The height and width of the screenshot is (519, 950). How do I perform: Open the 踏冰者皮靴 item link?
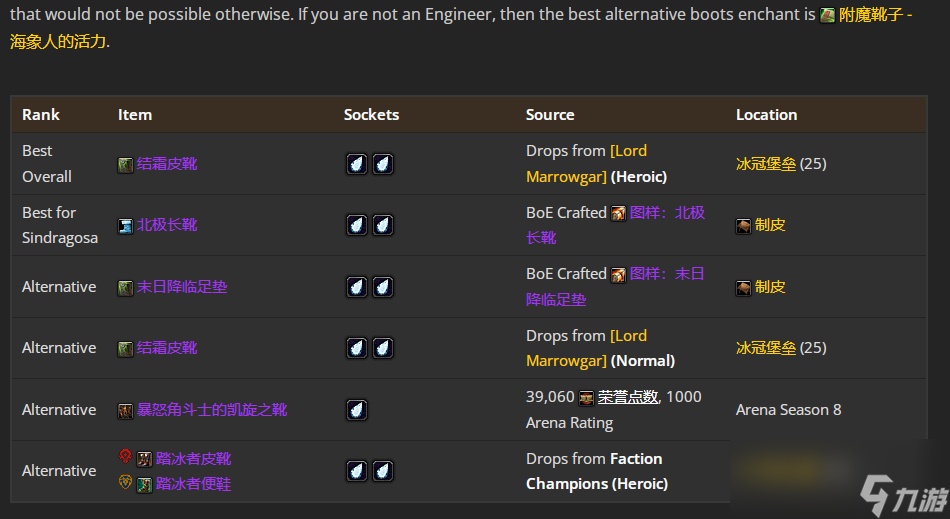[193, 458]
